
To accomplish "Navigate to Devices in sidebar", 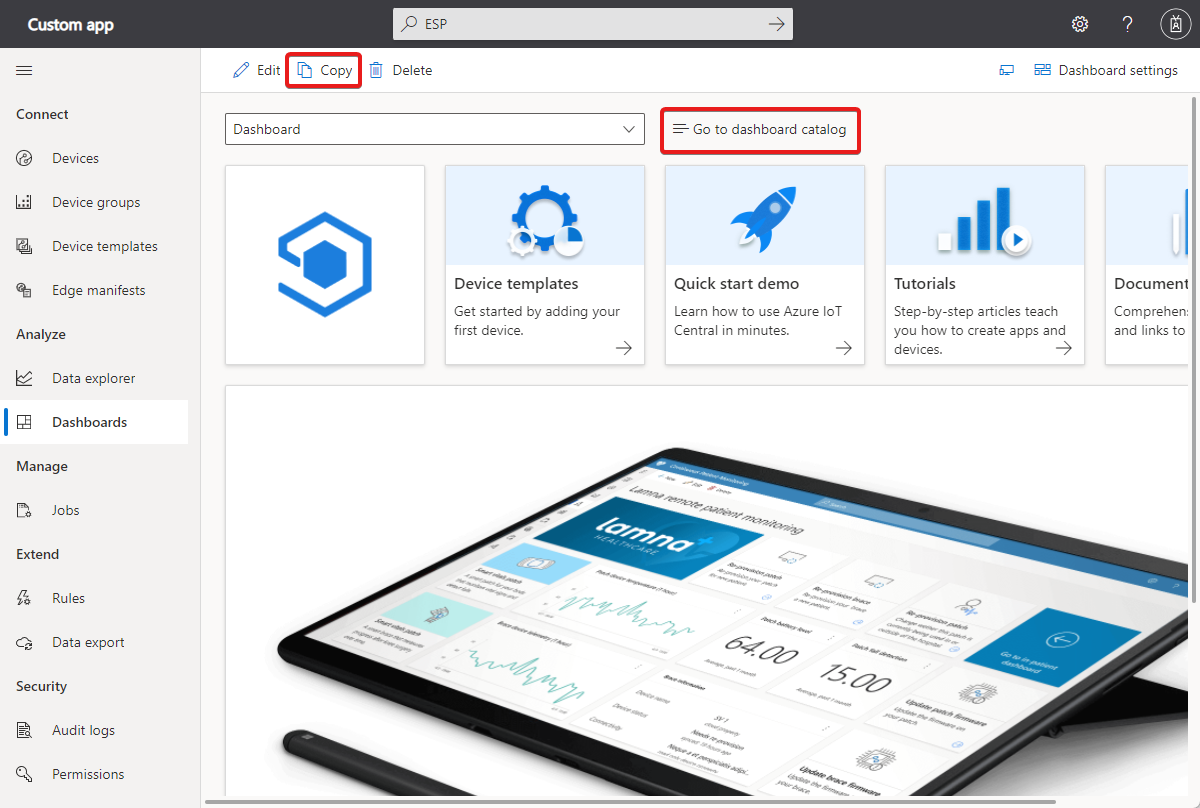I will [x=75, y=158].
